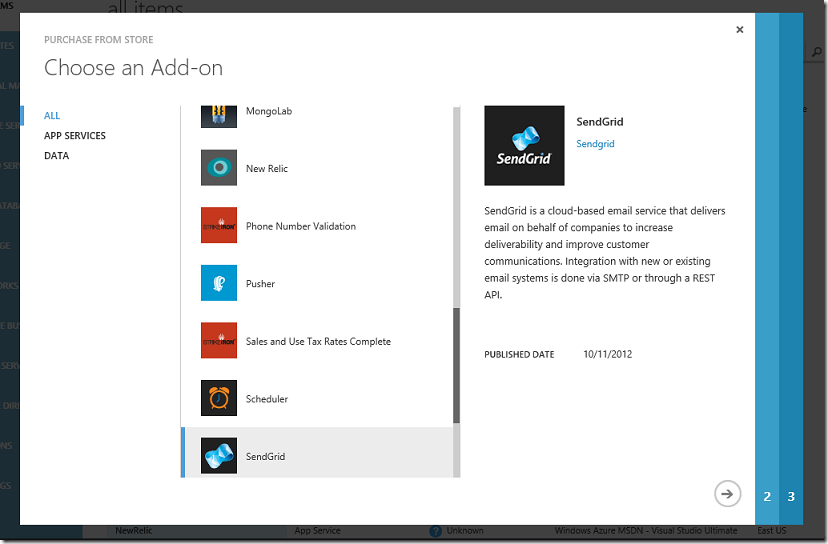Click the scrollbar track above the thumb
The height and width of the screenshot is (544, 828).
(456, 207)
